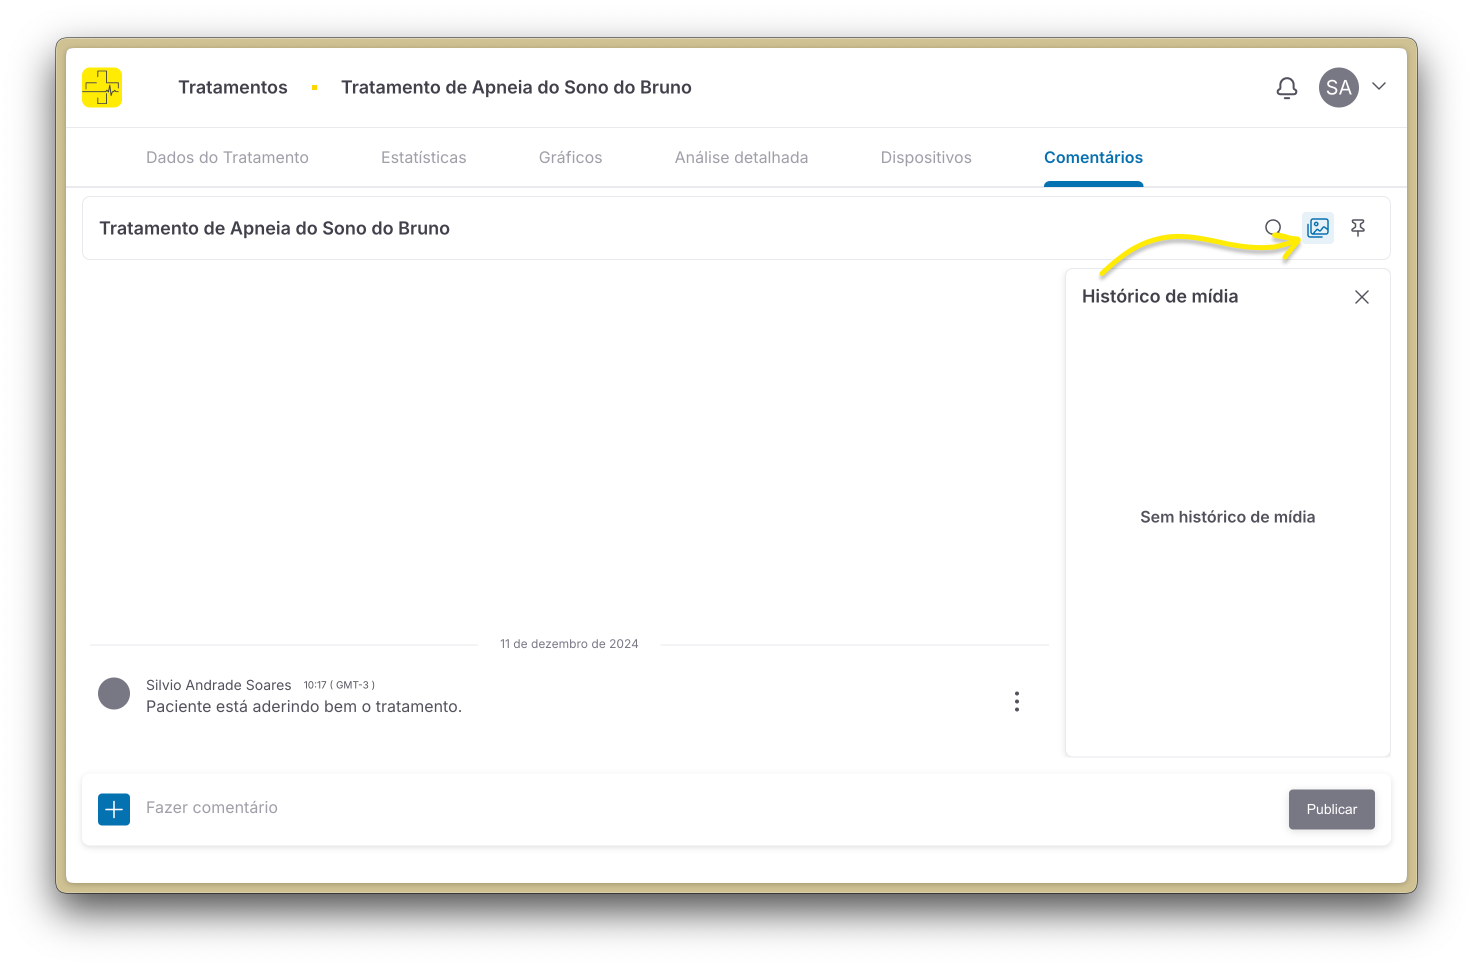Open the notifications bell

tap(1287, 88)
